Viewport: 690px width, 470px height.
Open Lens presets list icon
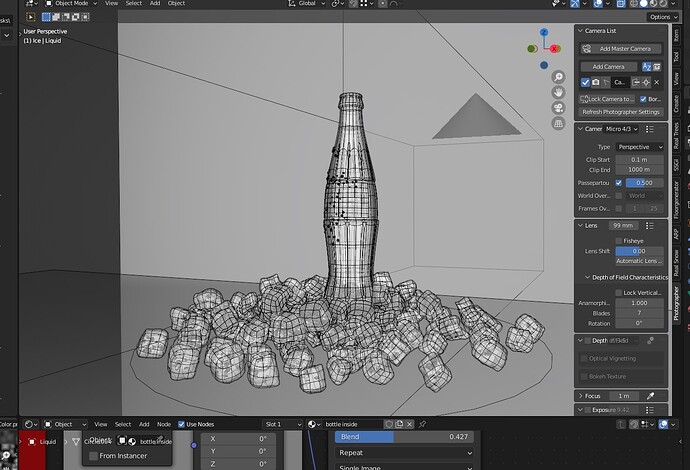pyautogui.click(x=649, y=226)
